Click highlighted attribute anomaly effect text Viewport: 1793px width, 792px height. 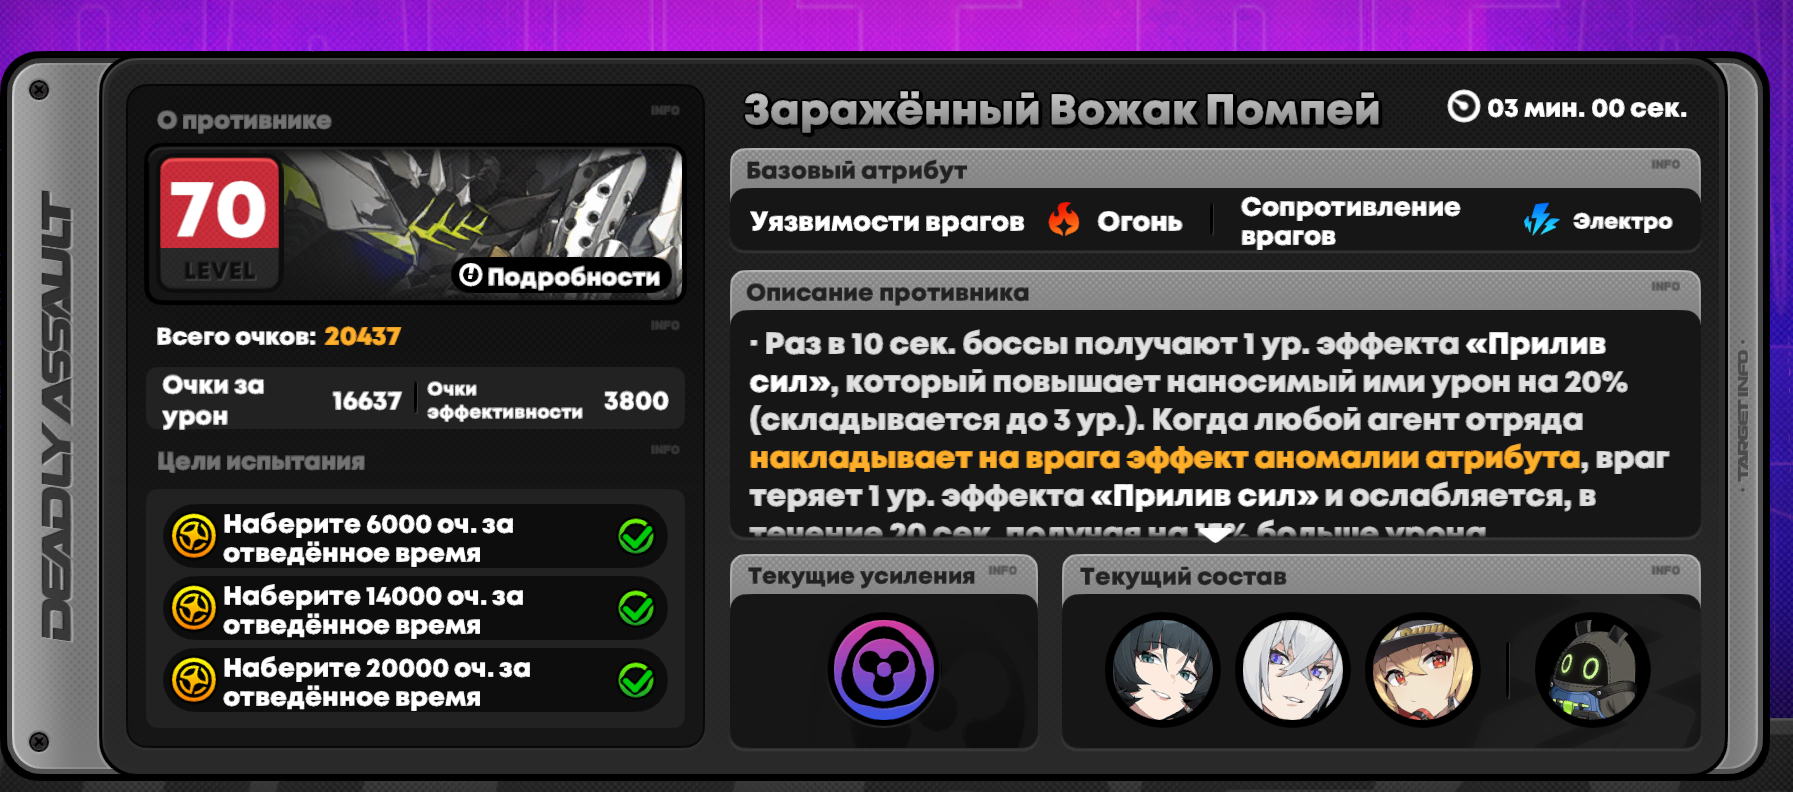tap(1165, 458)
